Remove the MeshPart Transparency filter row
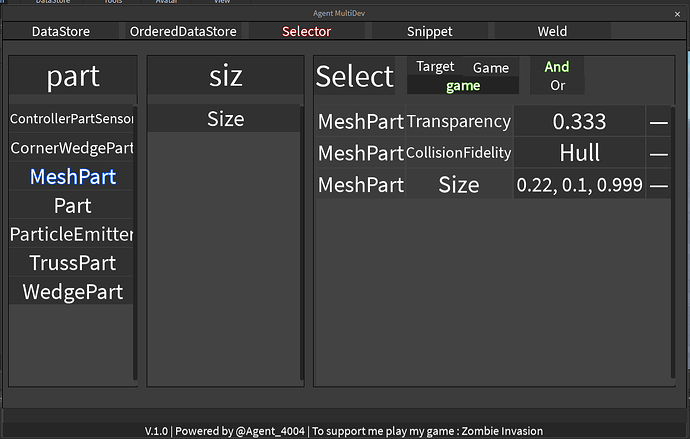Image resolution: width=690 pixels, height=439 pixels. (x=658, y=122)
